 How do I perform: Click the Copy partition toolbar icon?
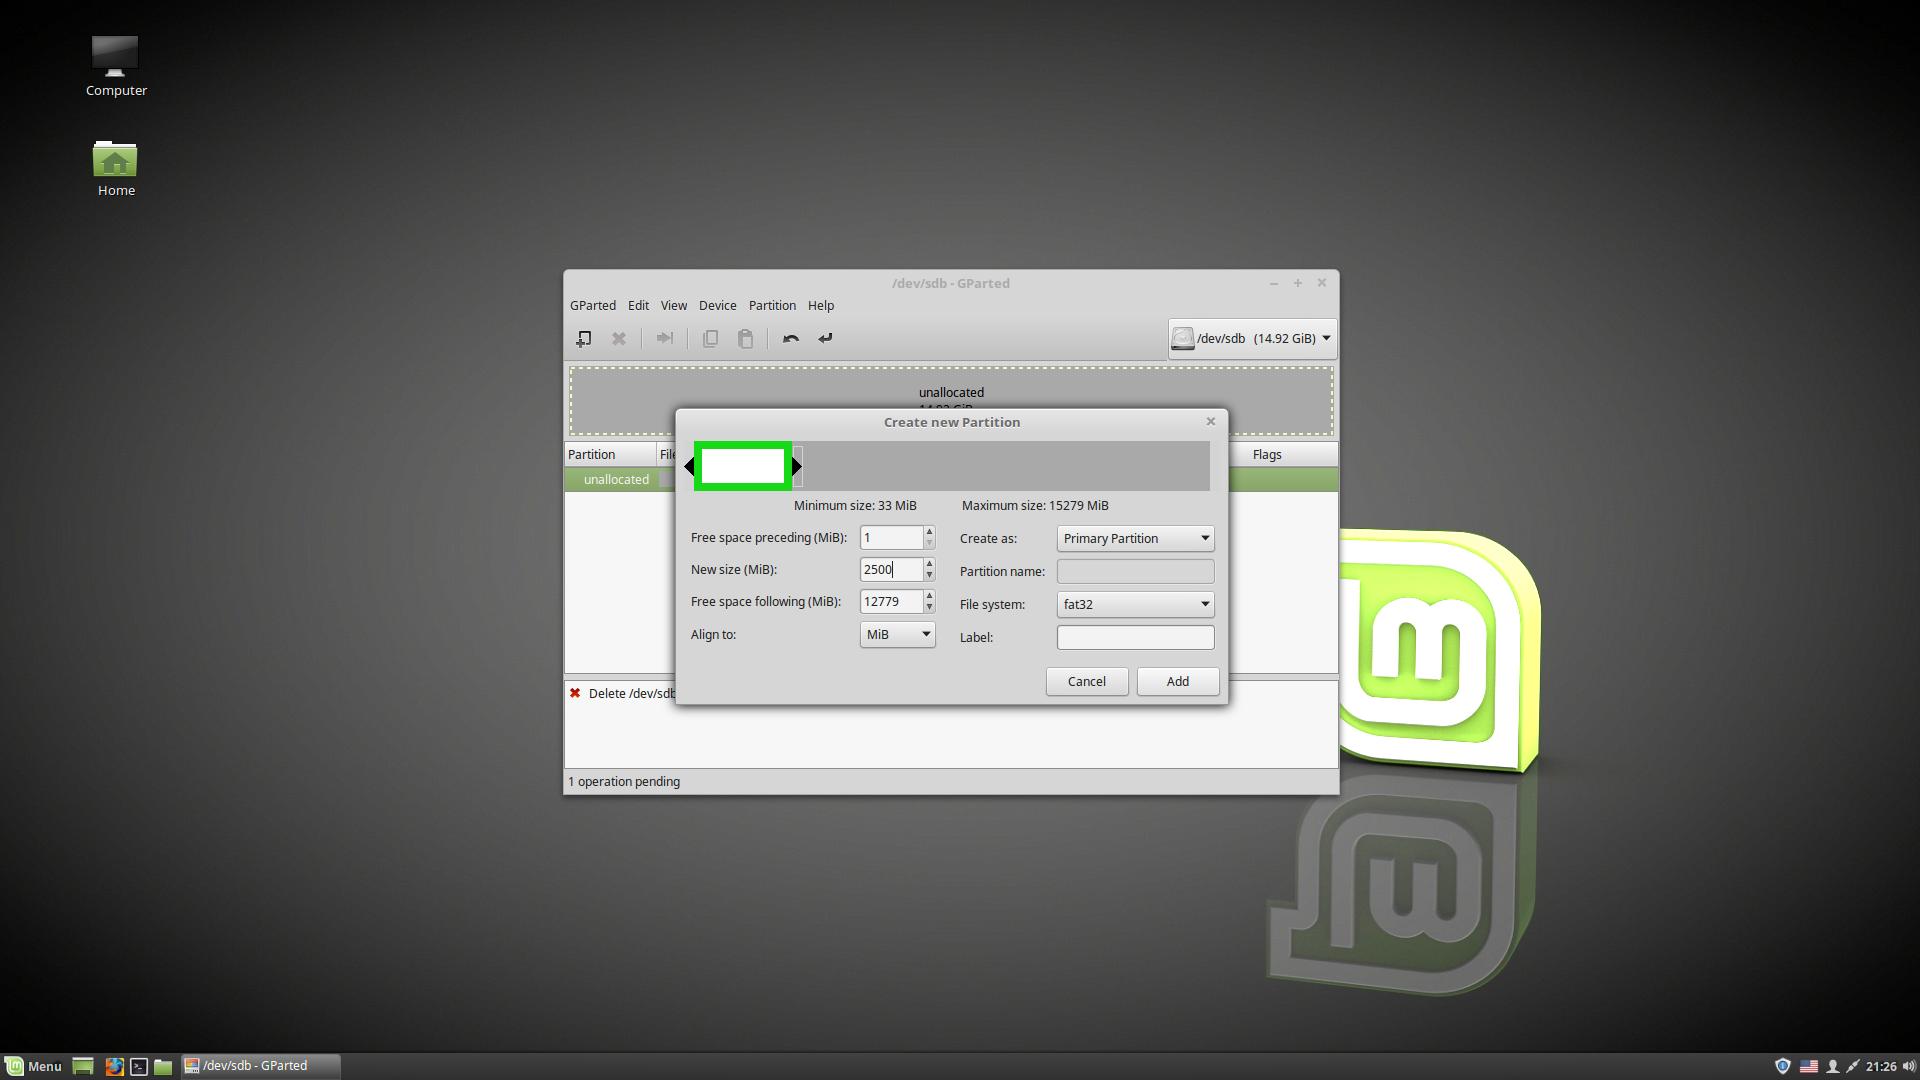(x=710, y=339)
